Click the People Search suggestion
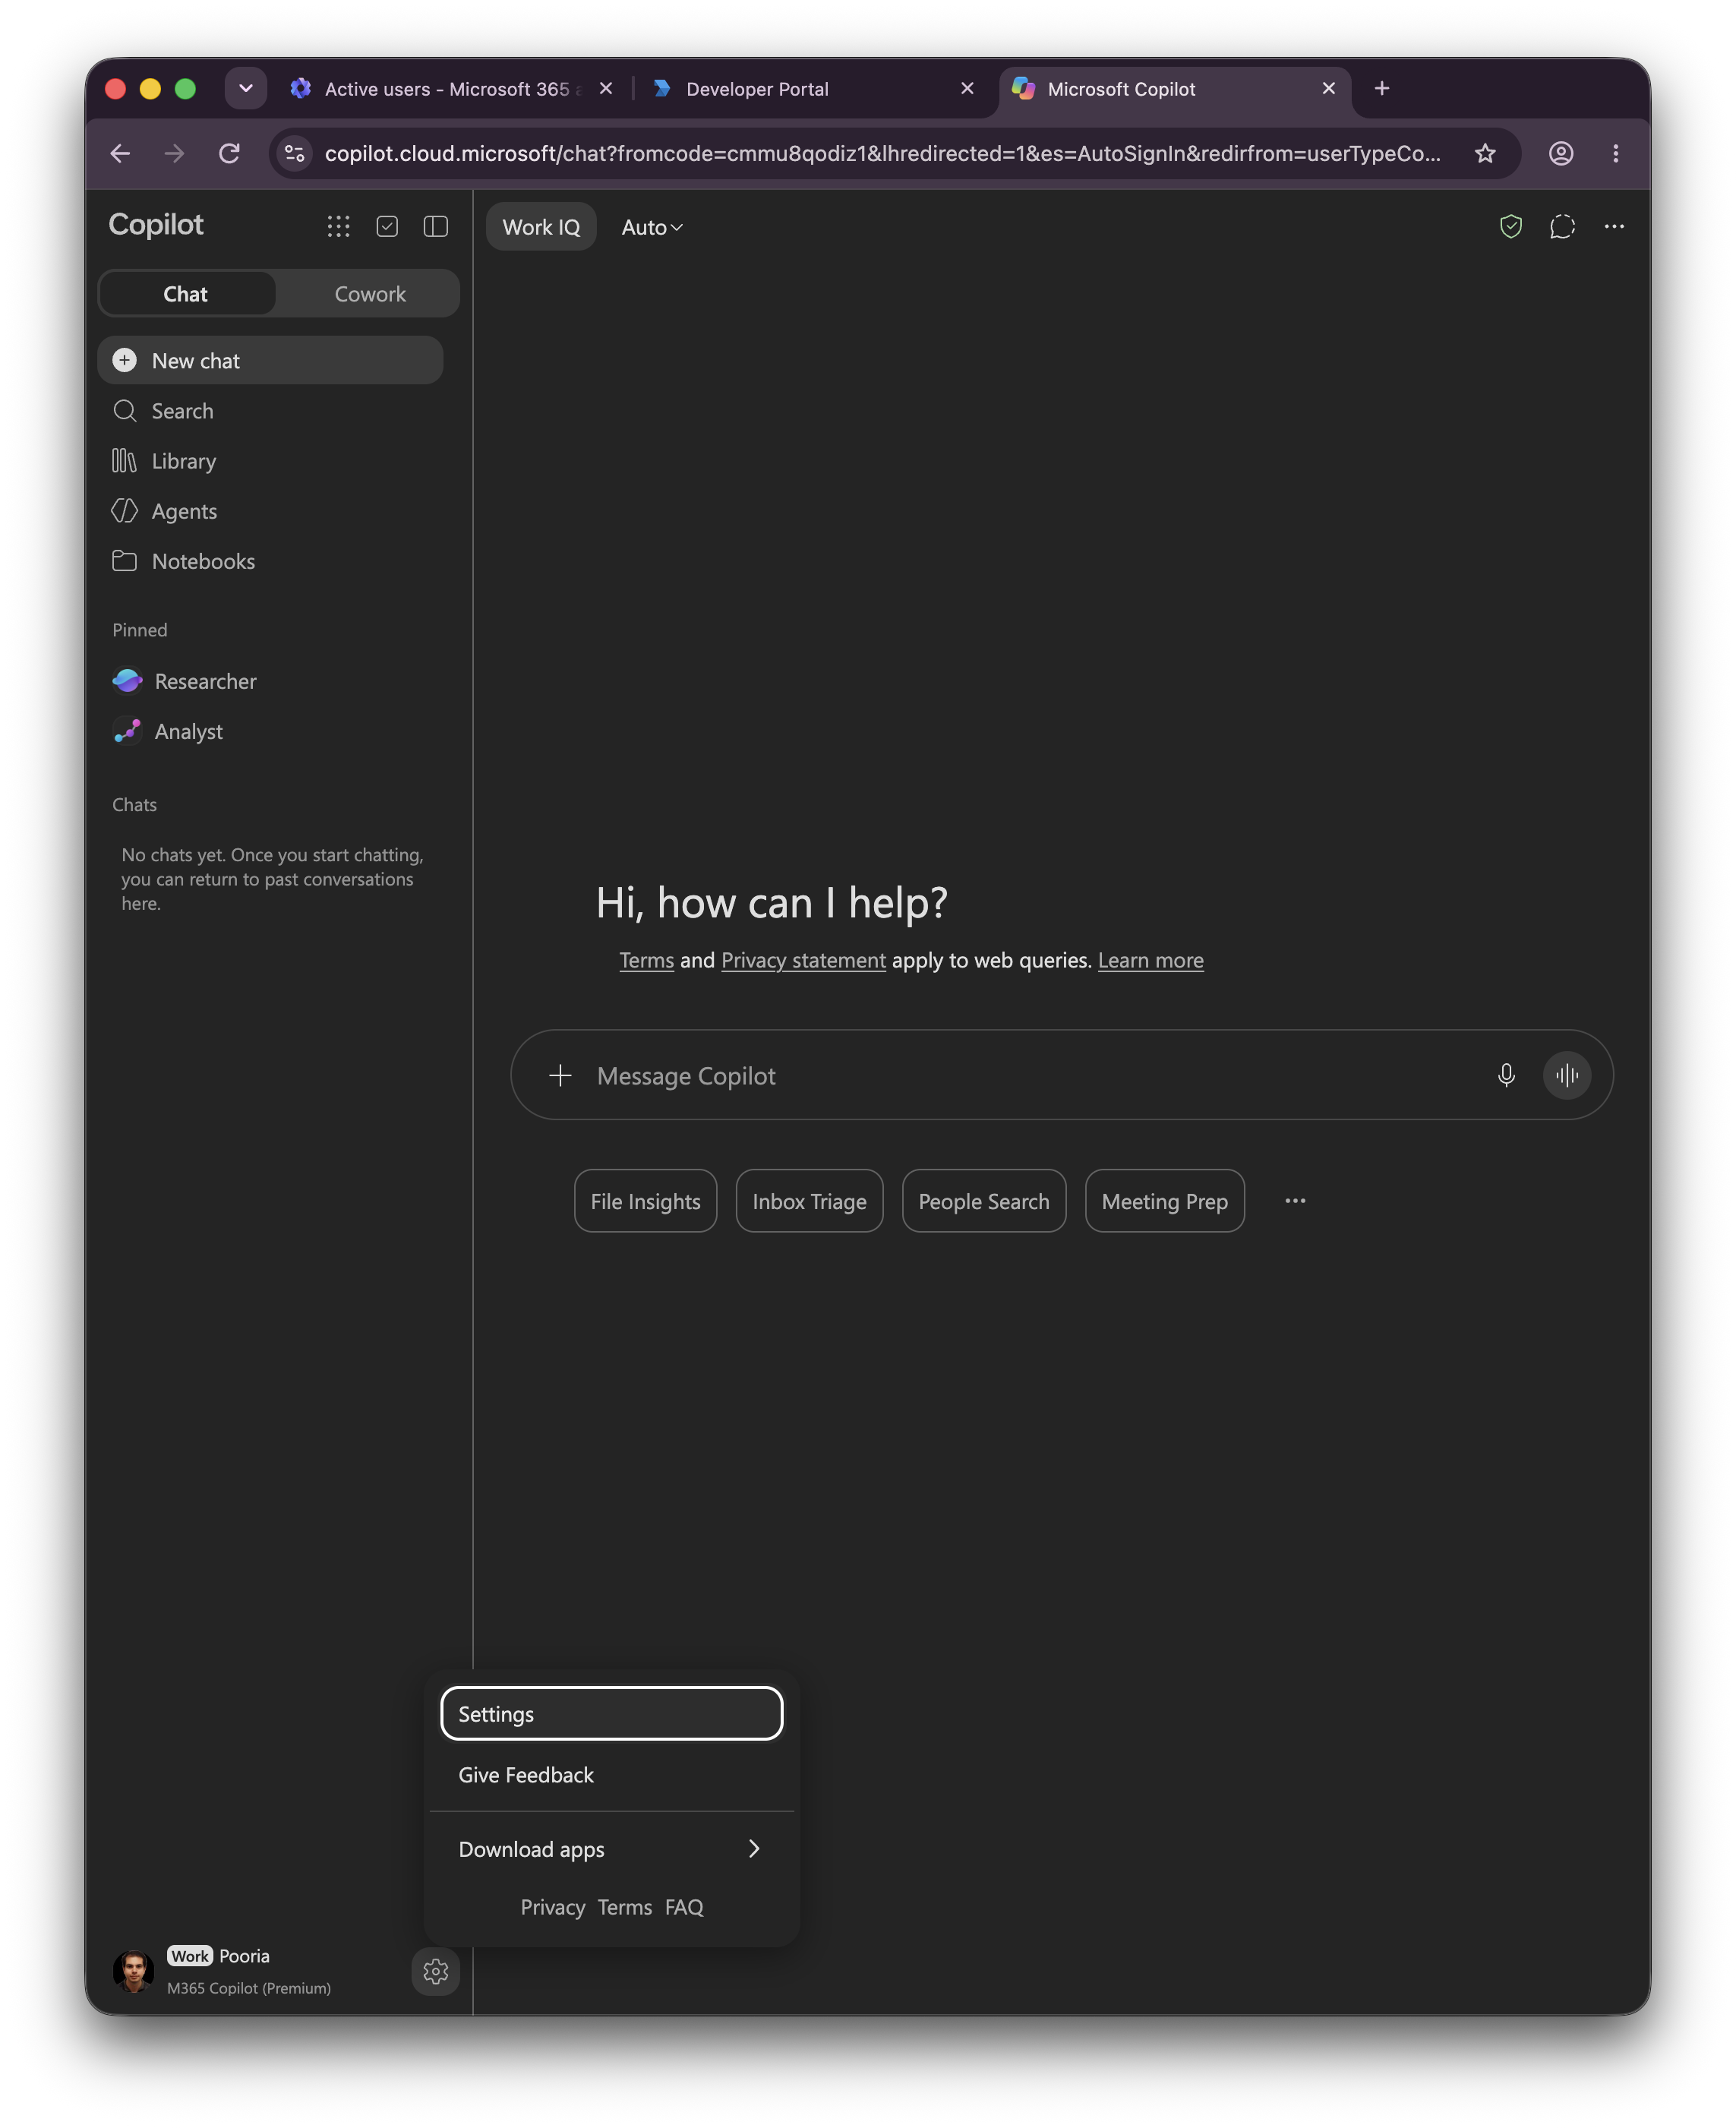The width and height of the screenshot is (1736, 2128). coord(984,1201)
